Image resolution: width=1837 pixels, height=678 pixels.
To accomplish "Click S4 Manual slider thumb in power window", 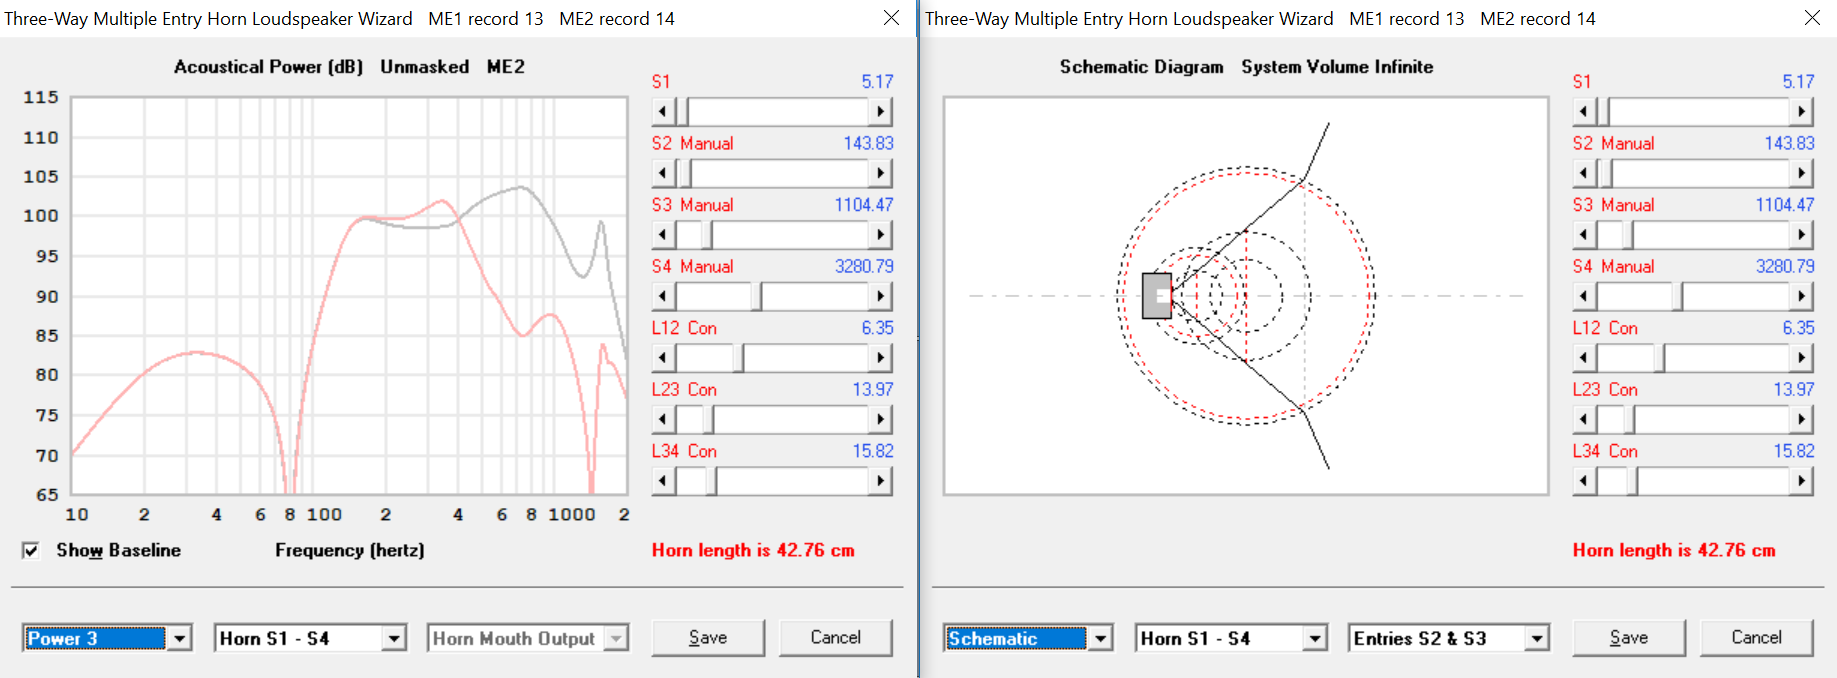I will click(756, 296).
